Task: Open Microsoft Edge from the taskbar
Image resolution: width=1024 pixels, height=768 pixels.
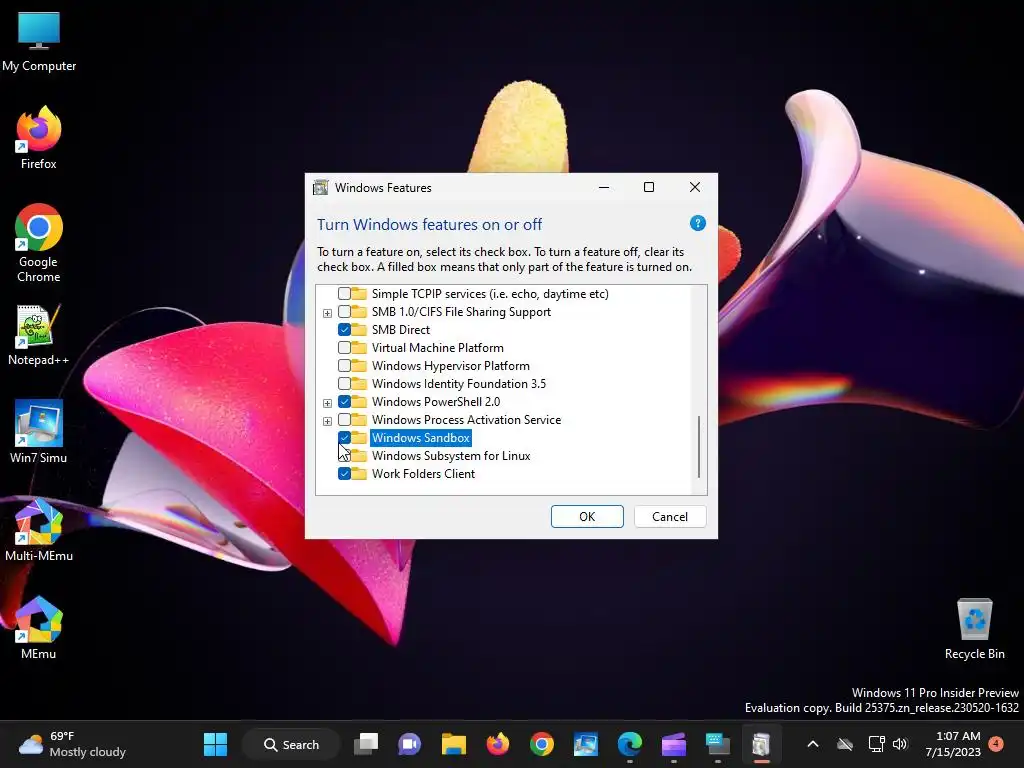Action: coord(630,744)
